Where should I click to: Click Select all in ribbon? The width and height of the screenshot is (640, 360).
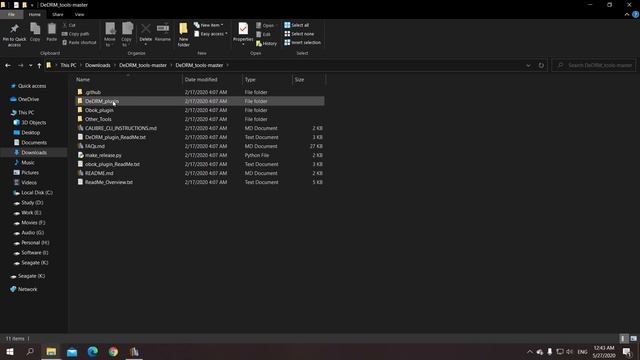click(x=297, y=25)
